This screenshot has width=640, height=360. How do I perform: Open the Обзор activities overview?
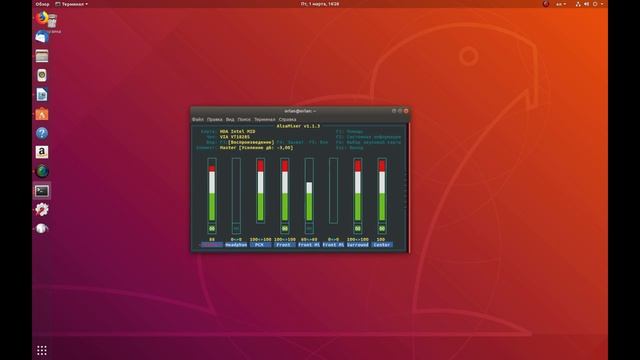pyautogui.click(x=42, y=4)
